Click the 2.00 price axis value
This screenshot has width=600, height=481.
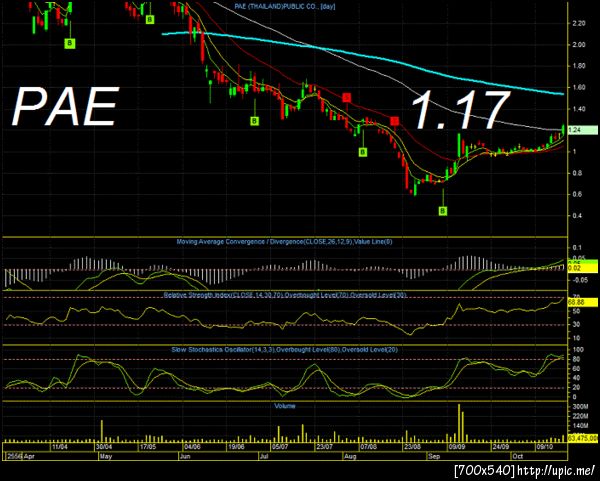(x=579, y=45)
